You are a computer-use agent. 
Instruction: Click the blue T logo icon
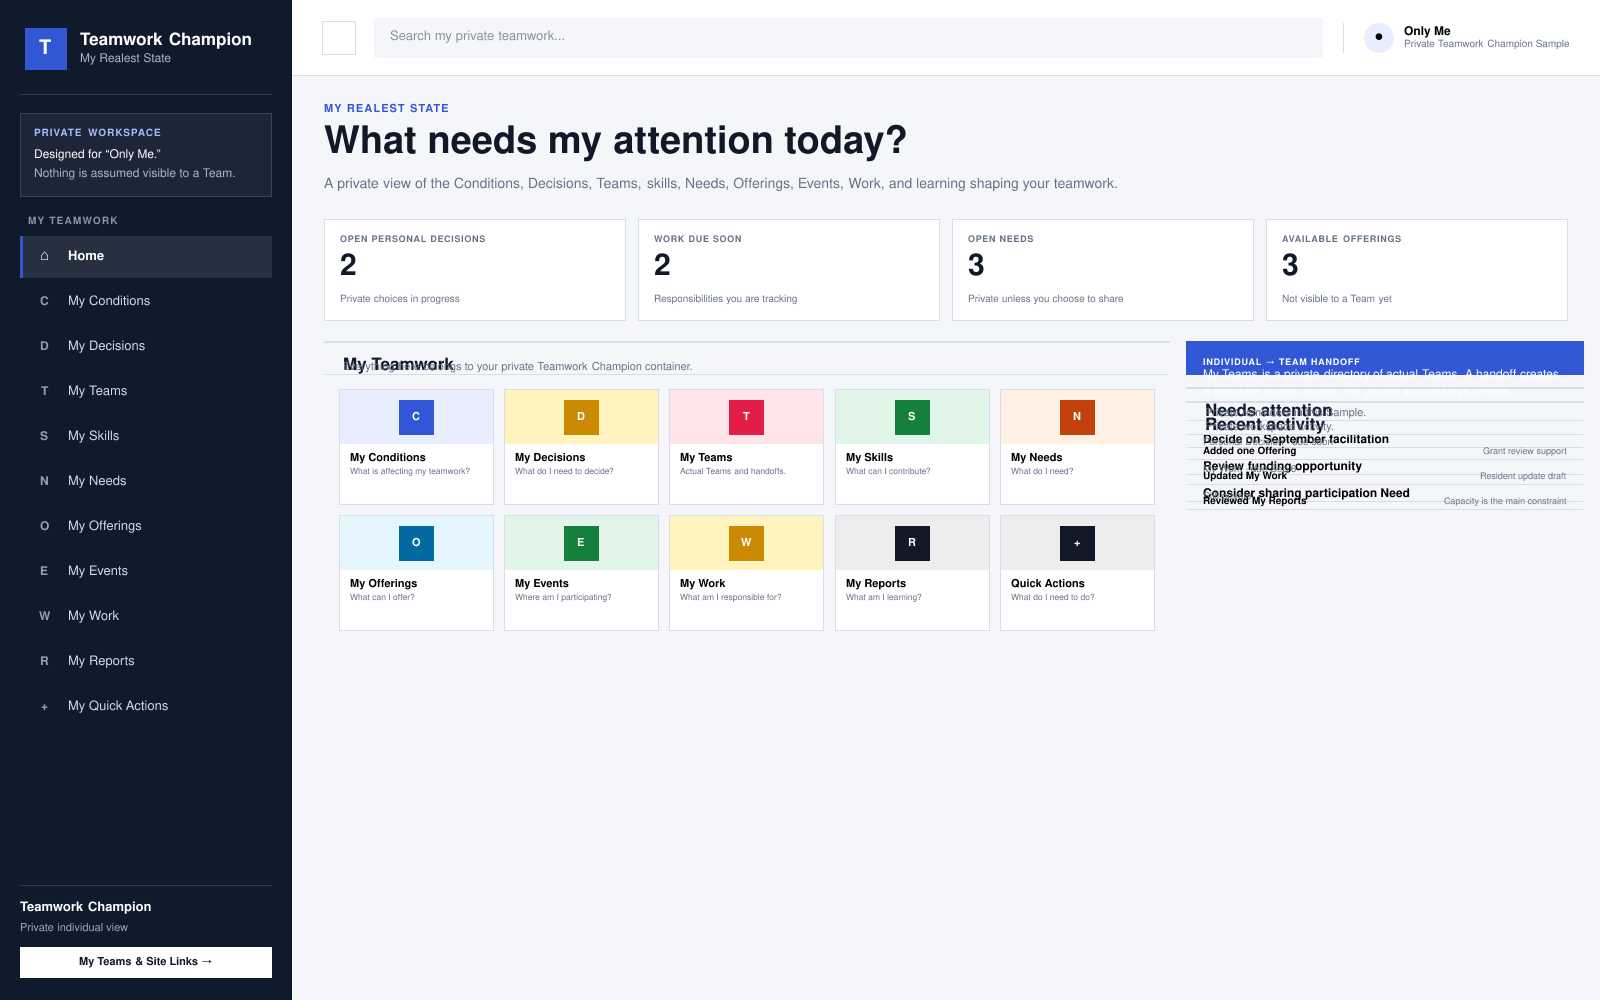point(46,48)
